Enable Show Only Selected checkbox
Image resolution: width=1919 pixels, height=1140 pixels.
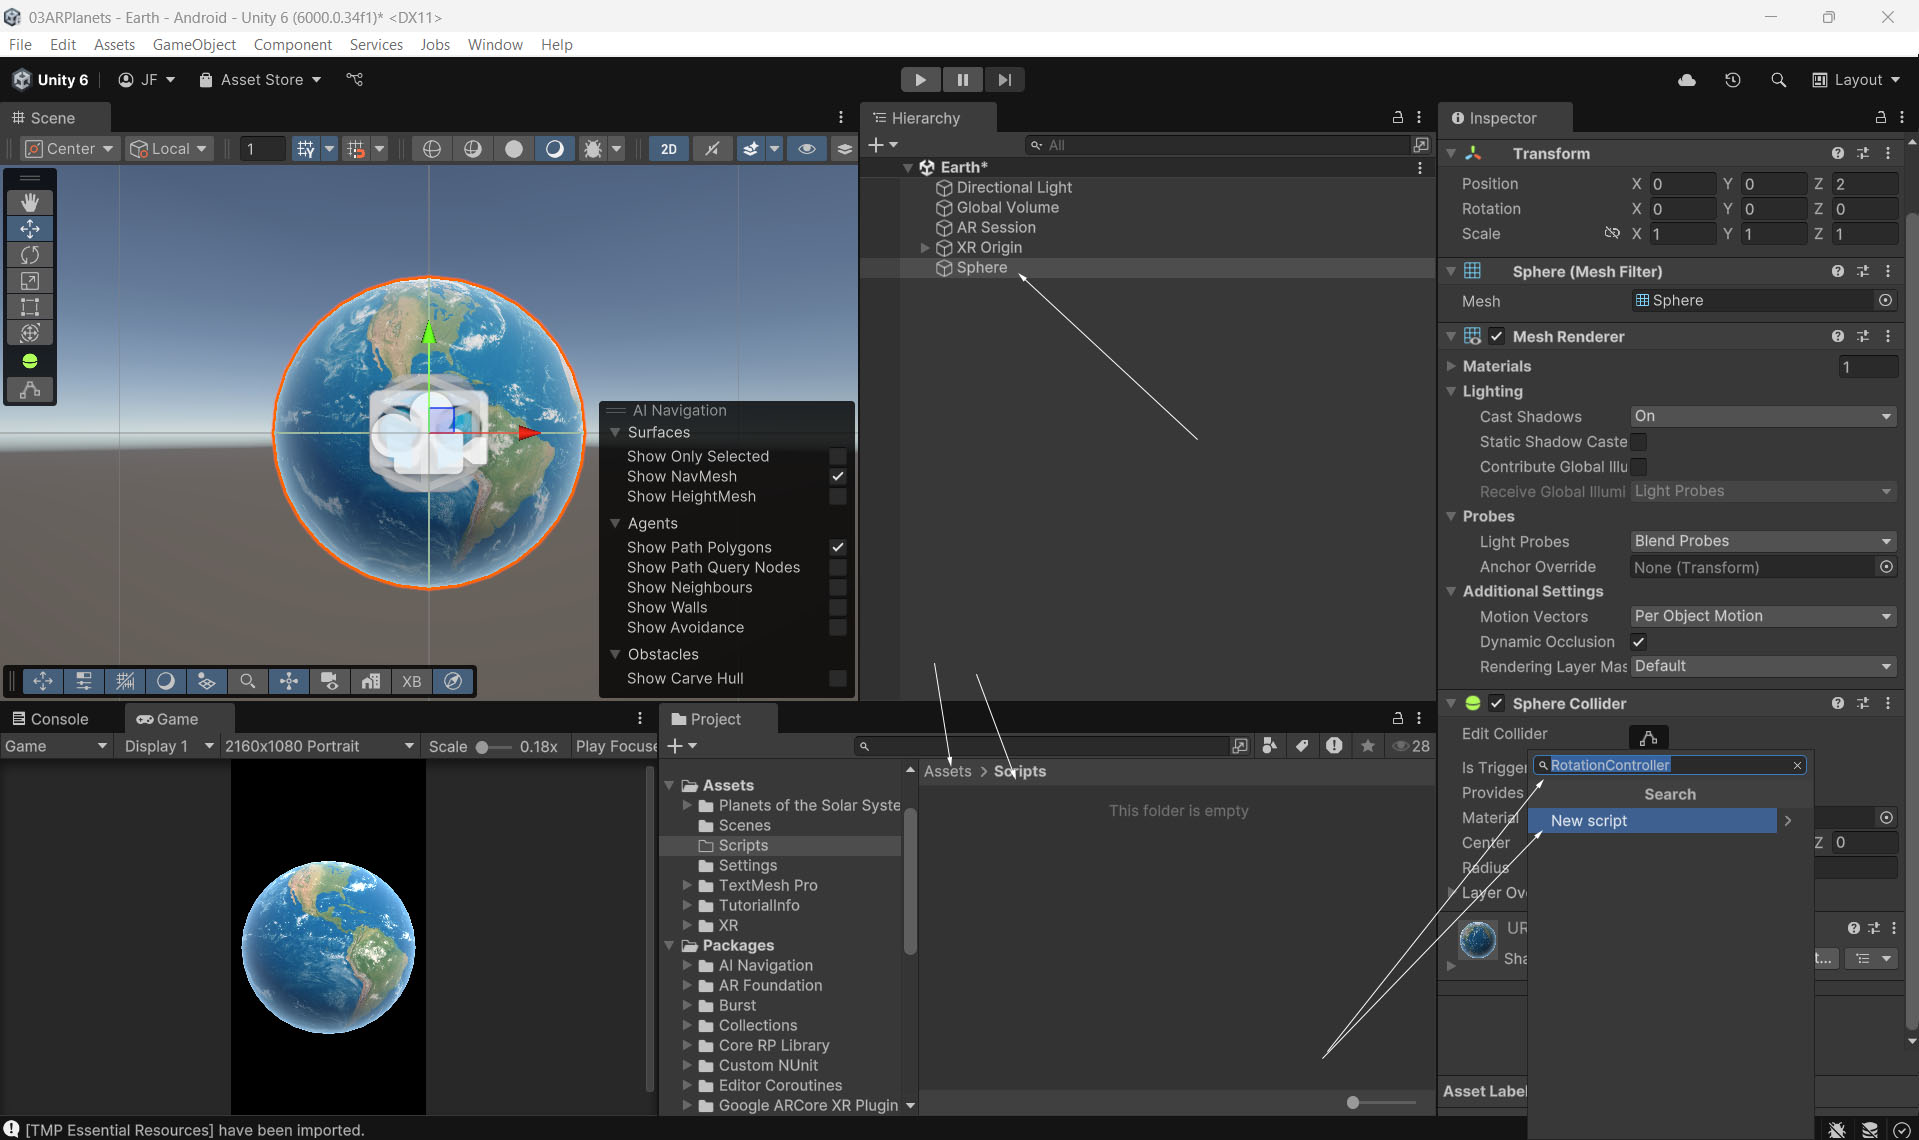click(x=837, y=456)
